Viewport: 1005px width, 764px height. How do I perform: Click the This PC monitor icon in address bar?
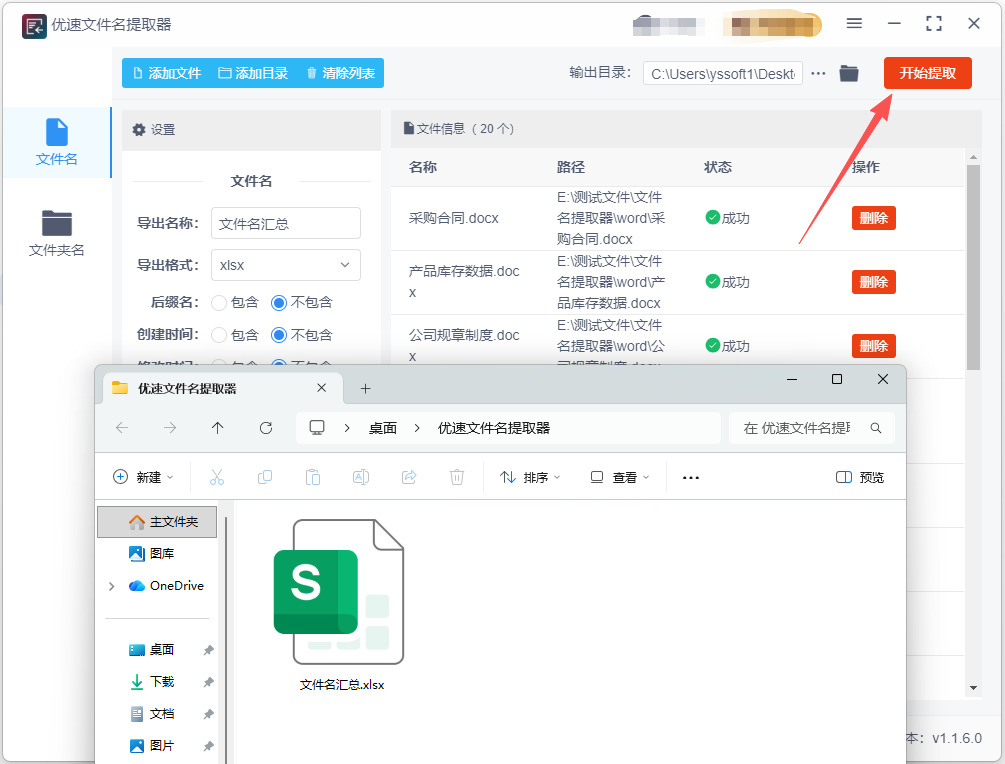(x=317, y=428)
